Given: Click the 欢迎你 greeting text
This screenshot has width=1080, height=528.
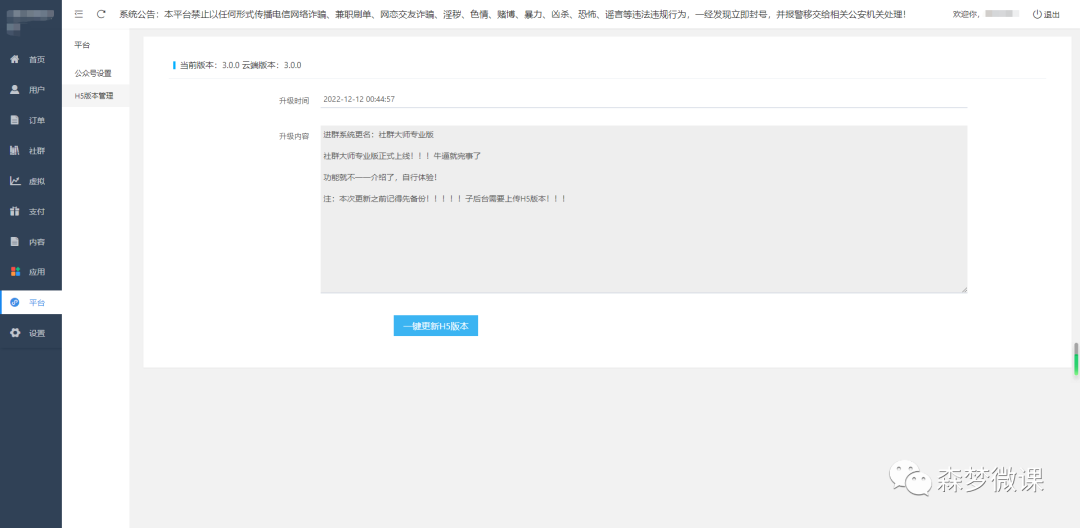Looking at the screenshot, I should tap(966, 14).
